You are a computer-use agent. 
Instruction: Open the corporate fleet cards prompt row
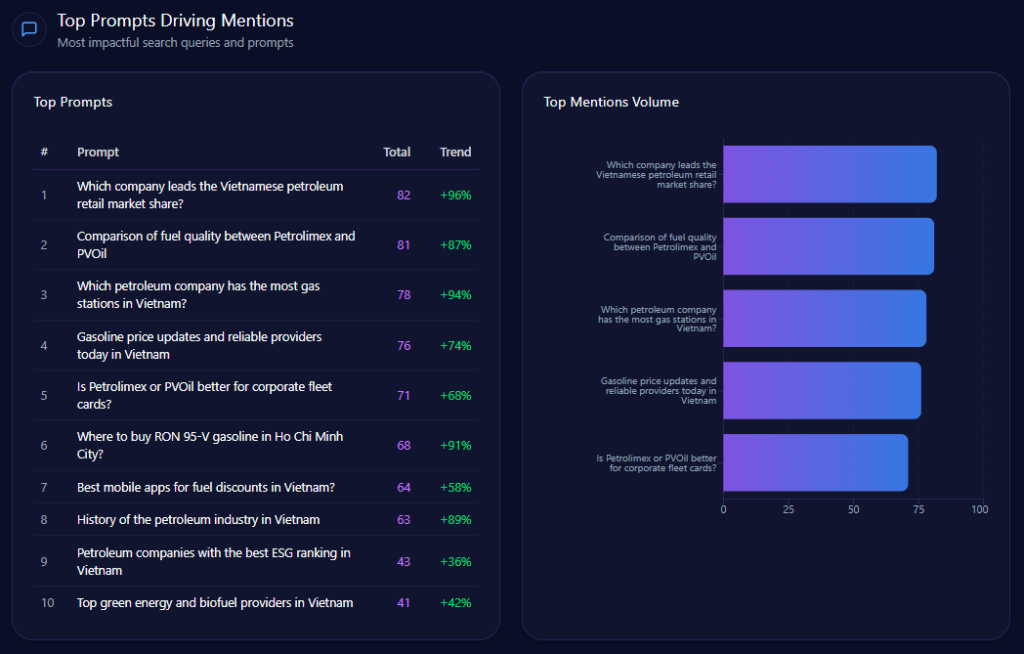pos(204,395)
